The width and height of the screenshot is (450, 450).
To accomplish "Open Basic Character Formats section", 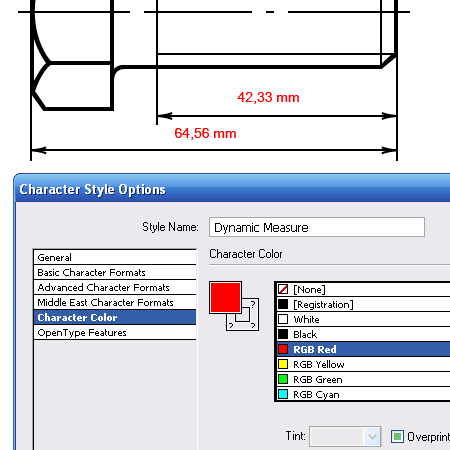I will [x=115, y=272].
